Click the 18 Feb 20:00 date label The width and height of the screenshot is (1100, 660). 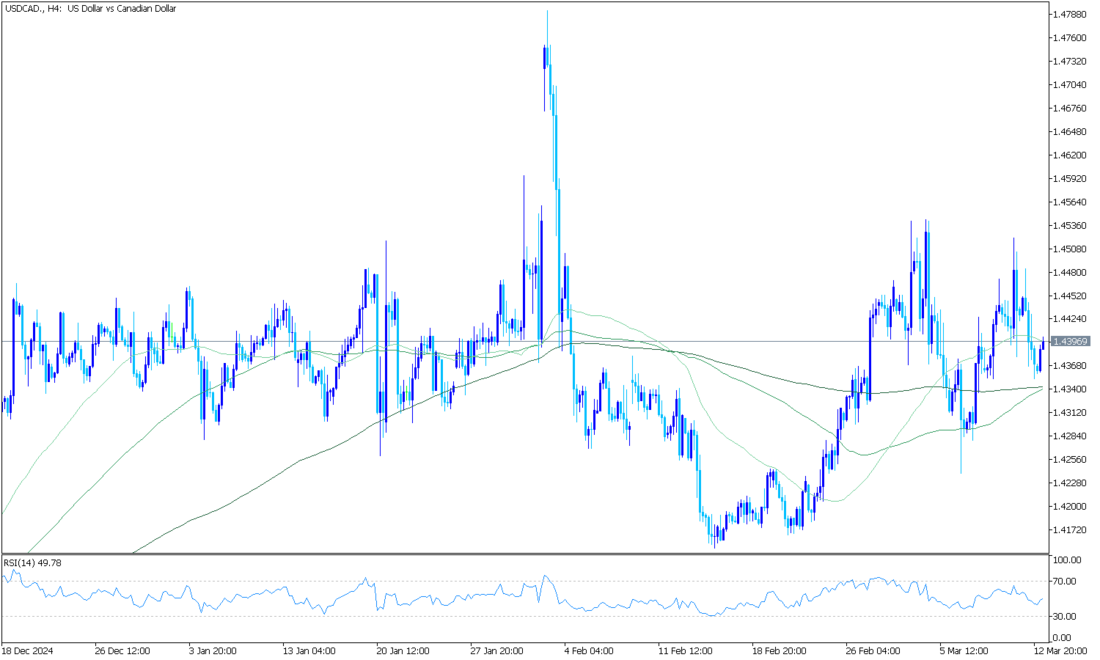(779, 650)
